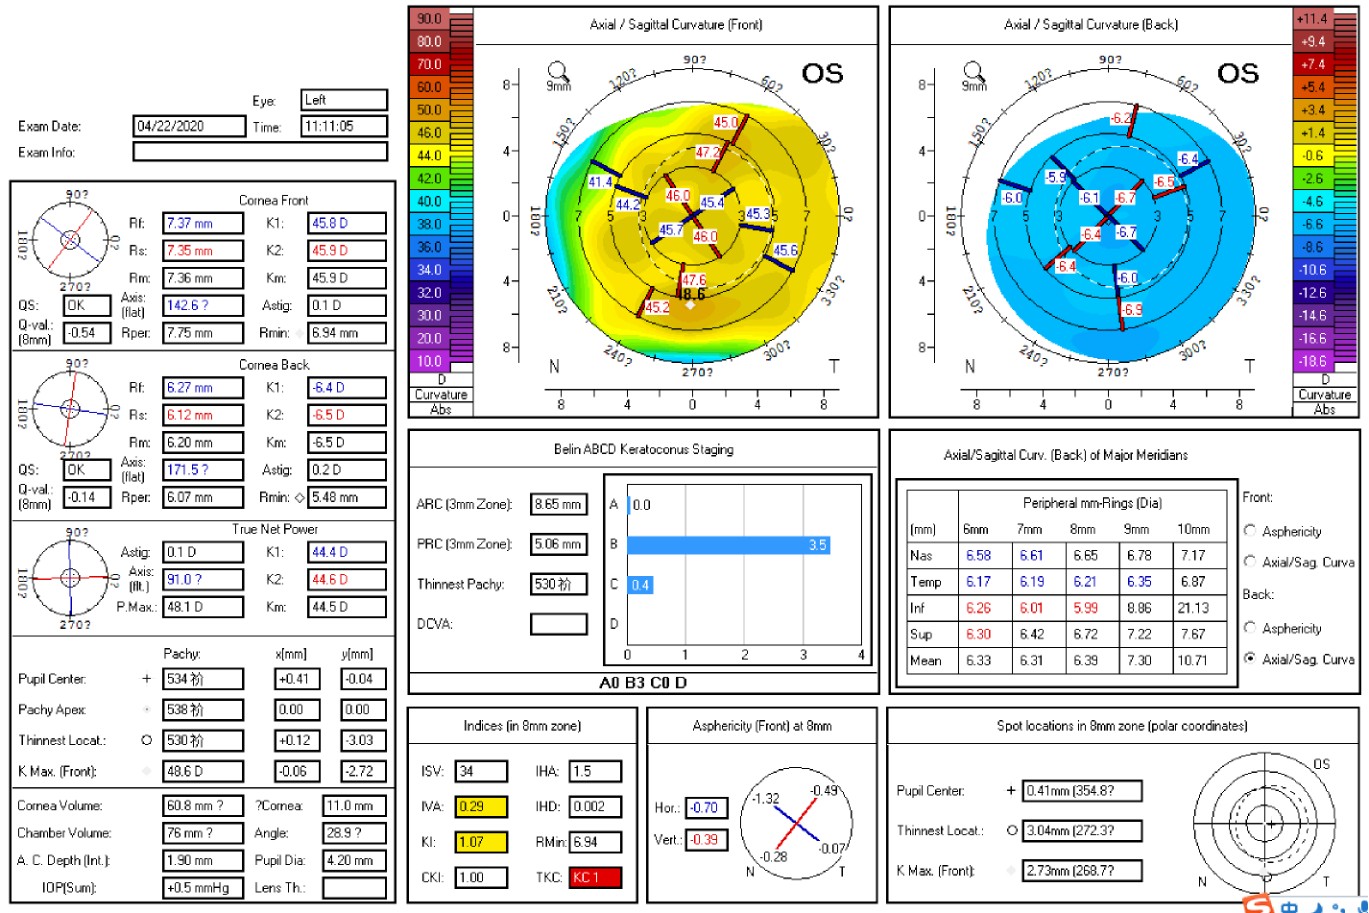The image size is (1369, 913).
Task: Click the empty DCVA field
Action: coord(558,624)
